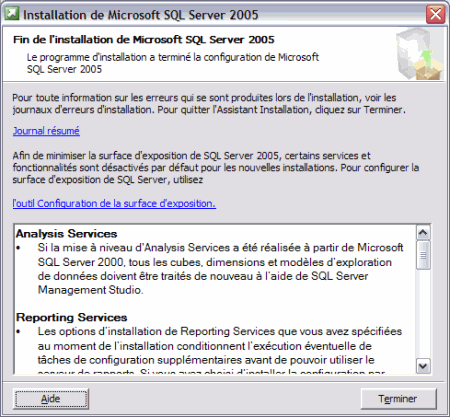Image resolution: width=450 pixels, height=417 pixels.
Task: Click Terminer to finish installation
Action: pos(398,399)
